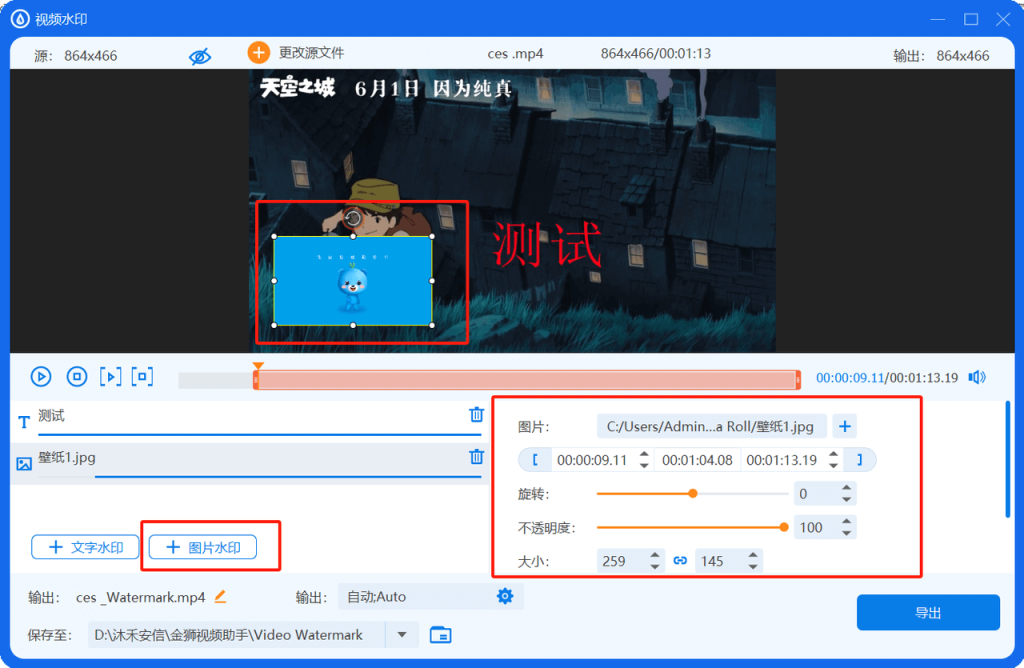This screenshot has width=1024, height=668.
Task: Click the orange plus change source file icon
Action: click(x=258, y=52)
